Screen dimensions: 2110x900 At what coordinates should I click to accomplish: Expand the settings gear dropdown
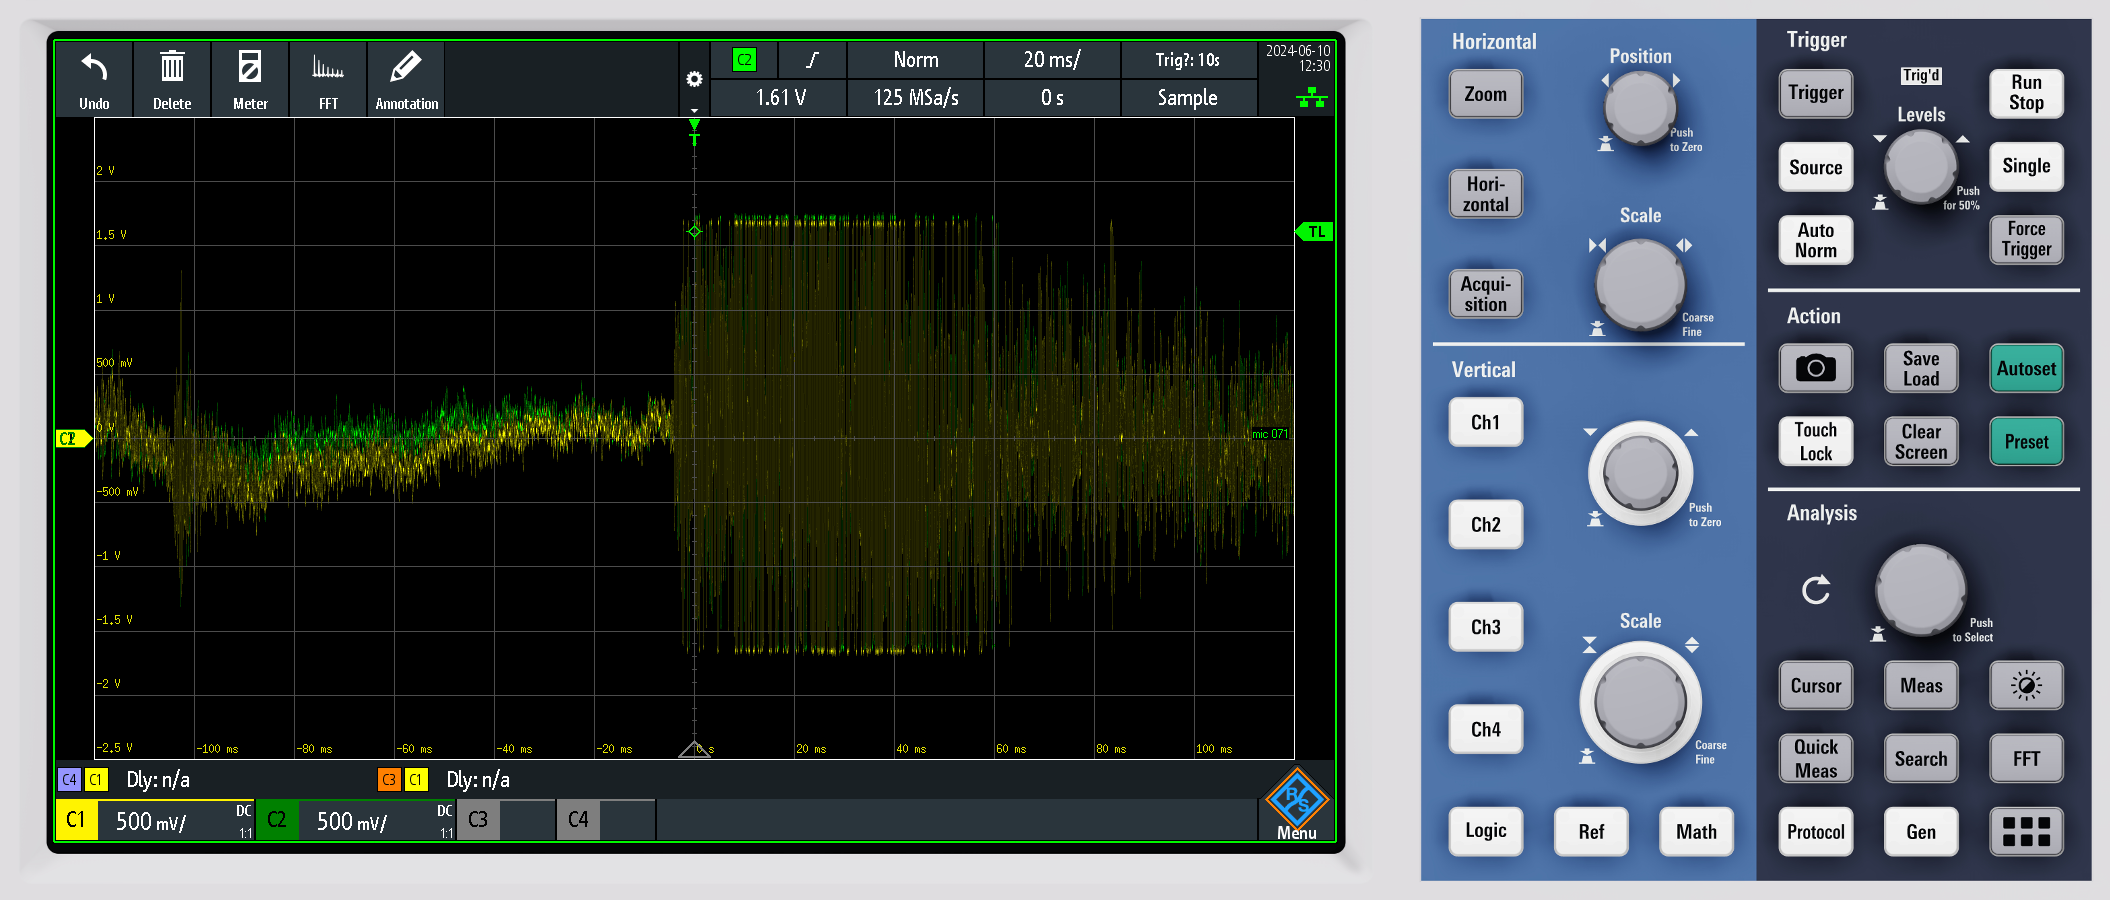pos(694,82)
